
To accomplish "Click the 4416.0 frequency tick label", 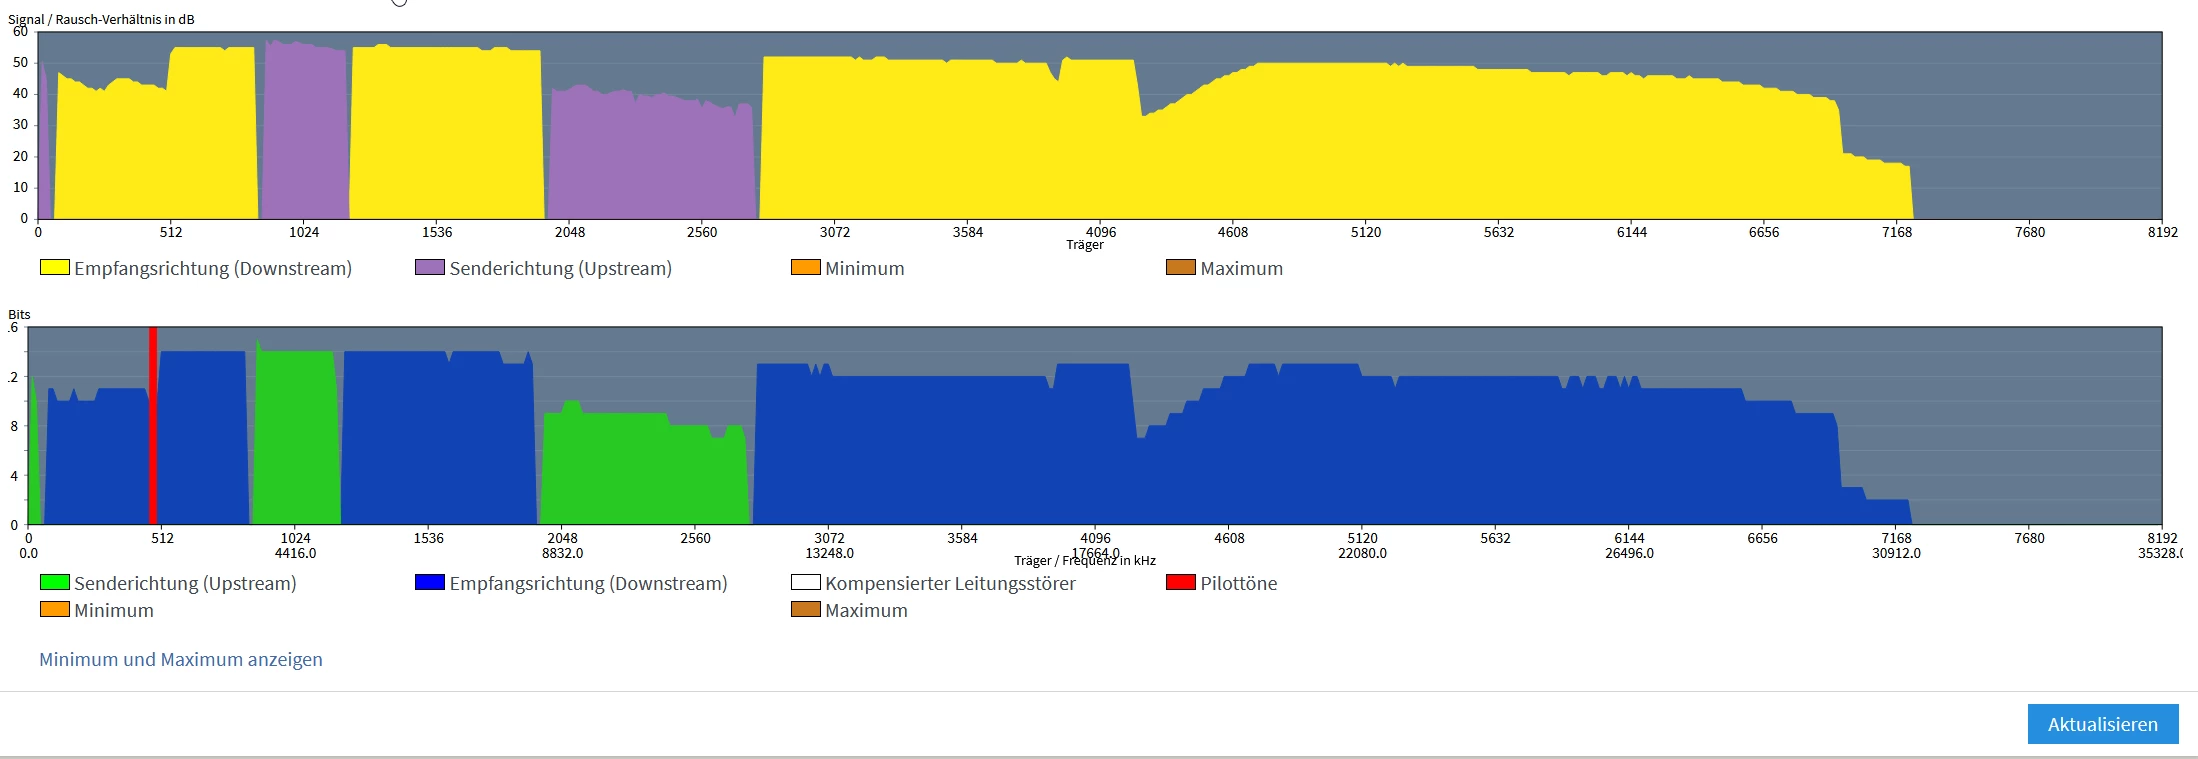I will coord(296,553).
